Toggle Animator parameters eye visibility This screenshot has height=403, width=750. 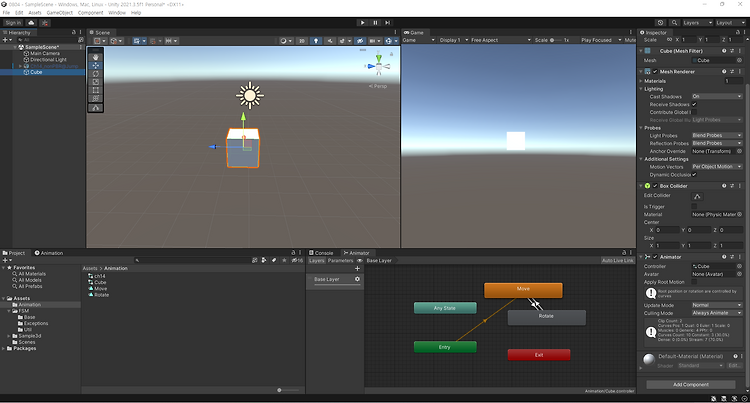pos(360,261)
